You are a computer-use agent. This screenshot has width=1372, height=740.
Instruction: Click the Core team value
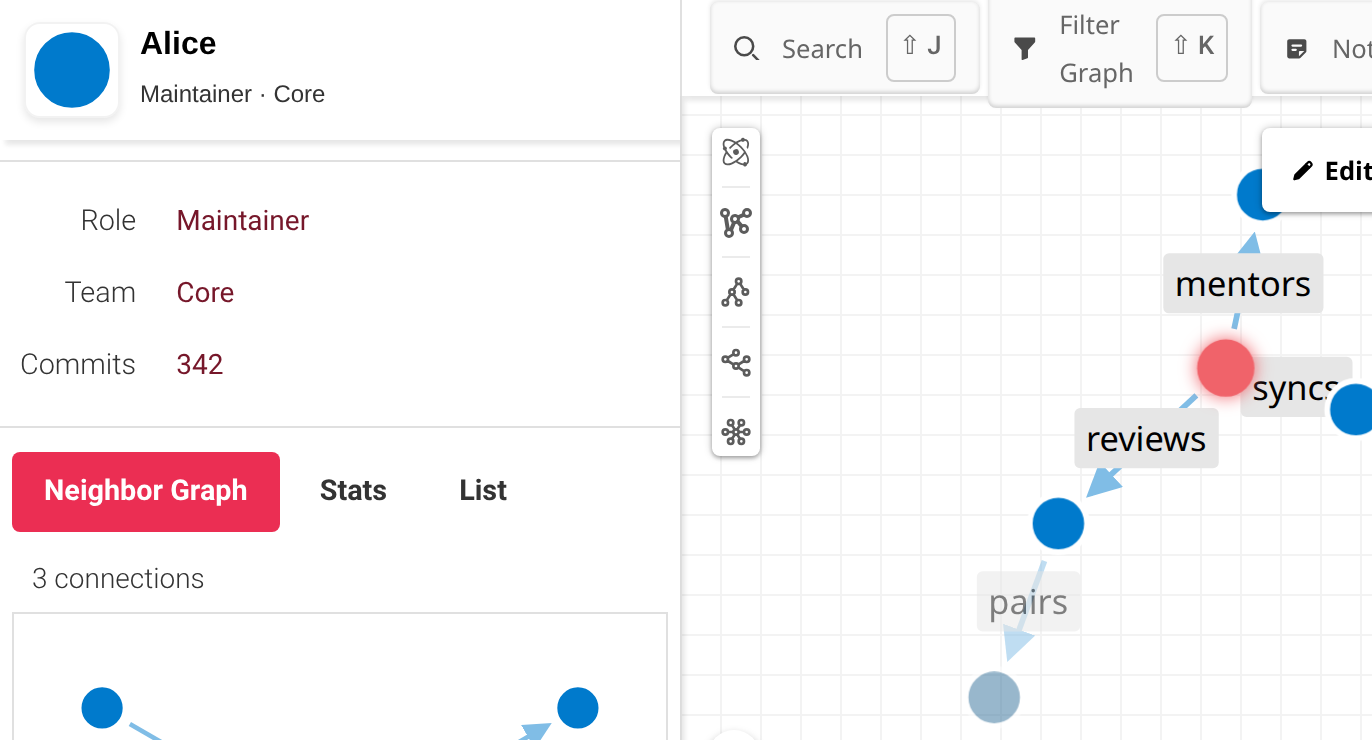click(205, 292)
